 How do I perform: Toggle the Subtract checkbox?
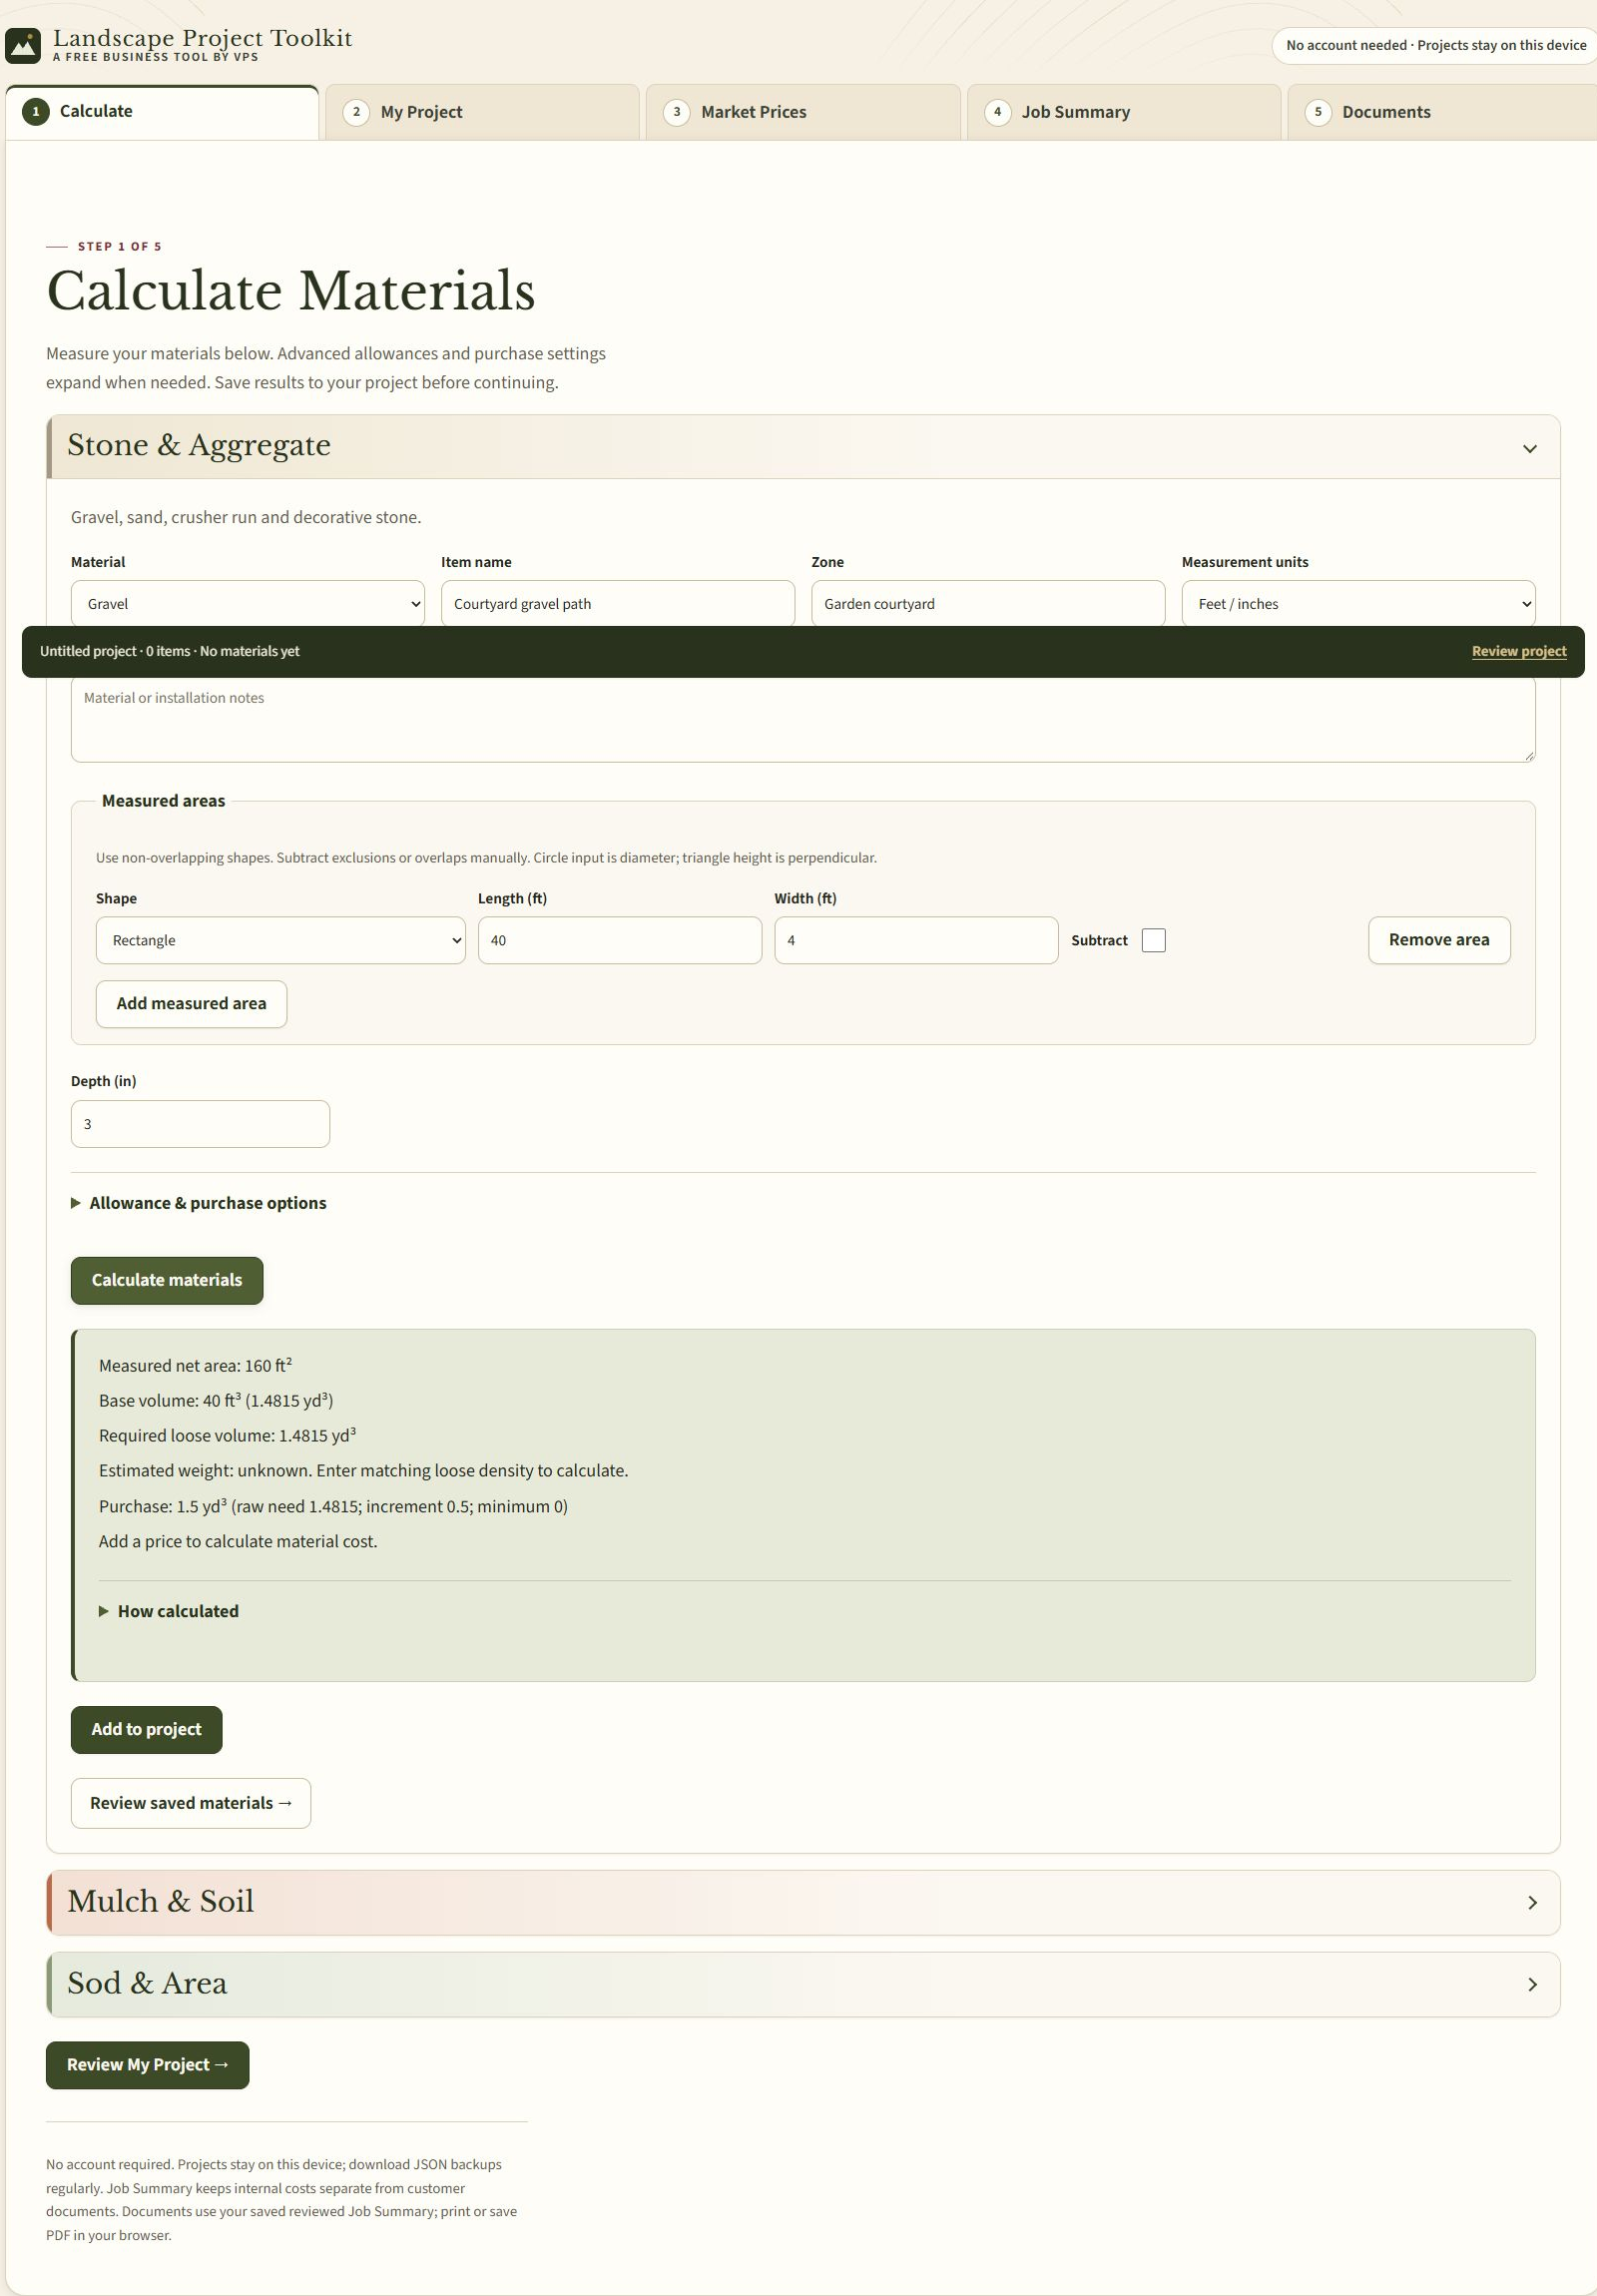click(x=1153, y=940)
